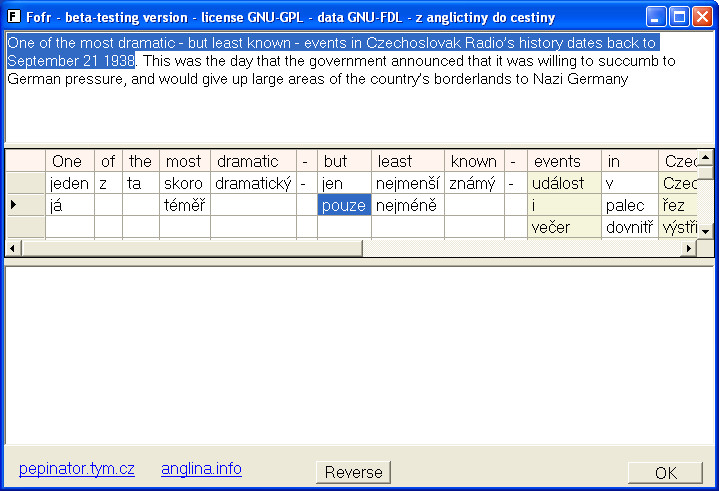Choose the 'skoro' translation cell
Image resolution: width=719 pixels, height=491 pixels.
click(x=185, y=183)
